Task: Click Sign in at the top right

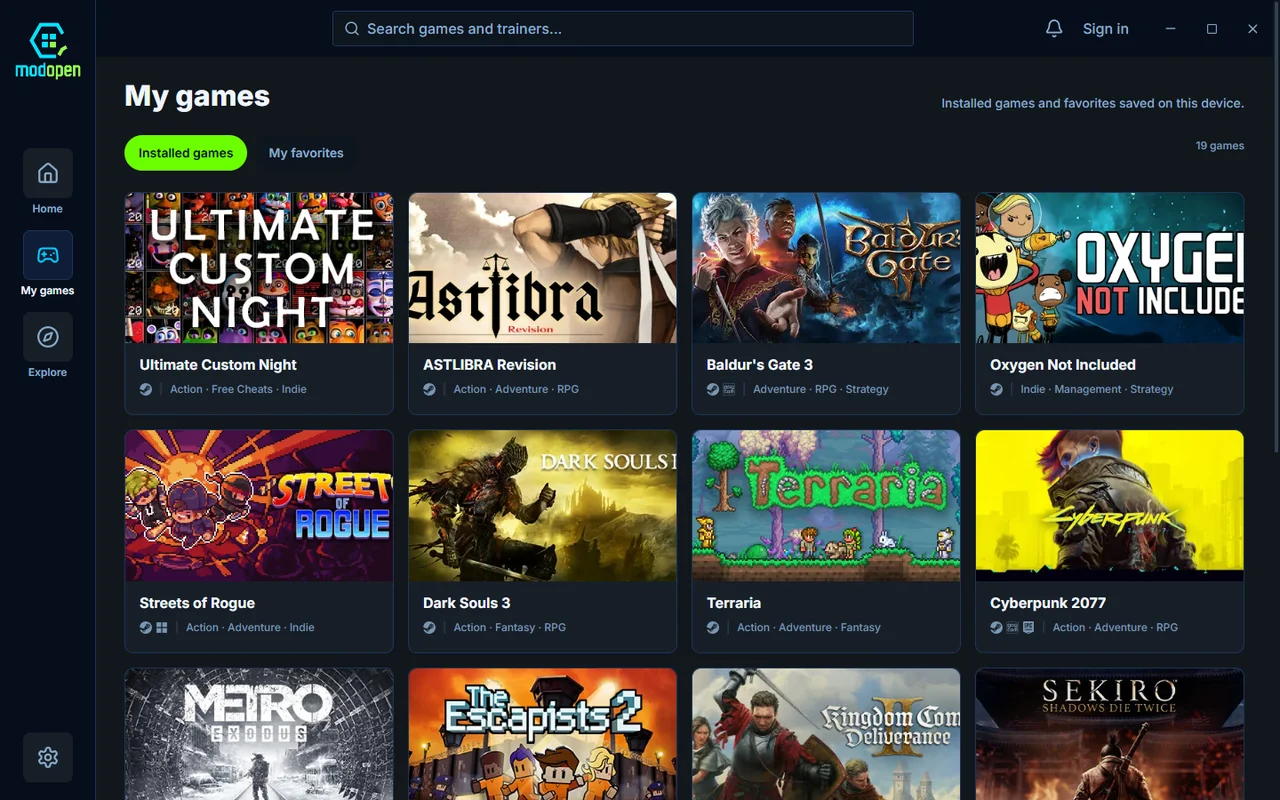Action: 1106,29
